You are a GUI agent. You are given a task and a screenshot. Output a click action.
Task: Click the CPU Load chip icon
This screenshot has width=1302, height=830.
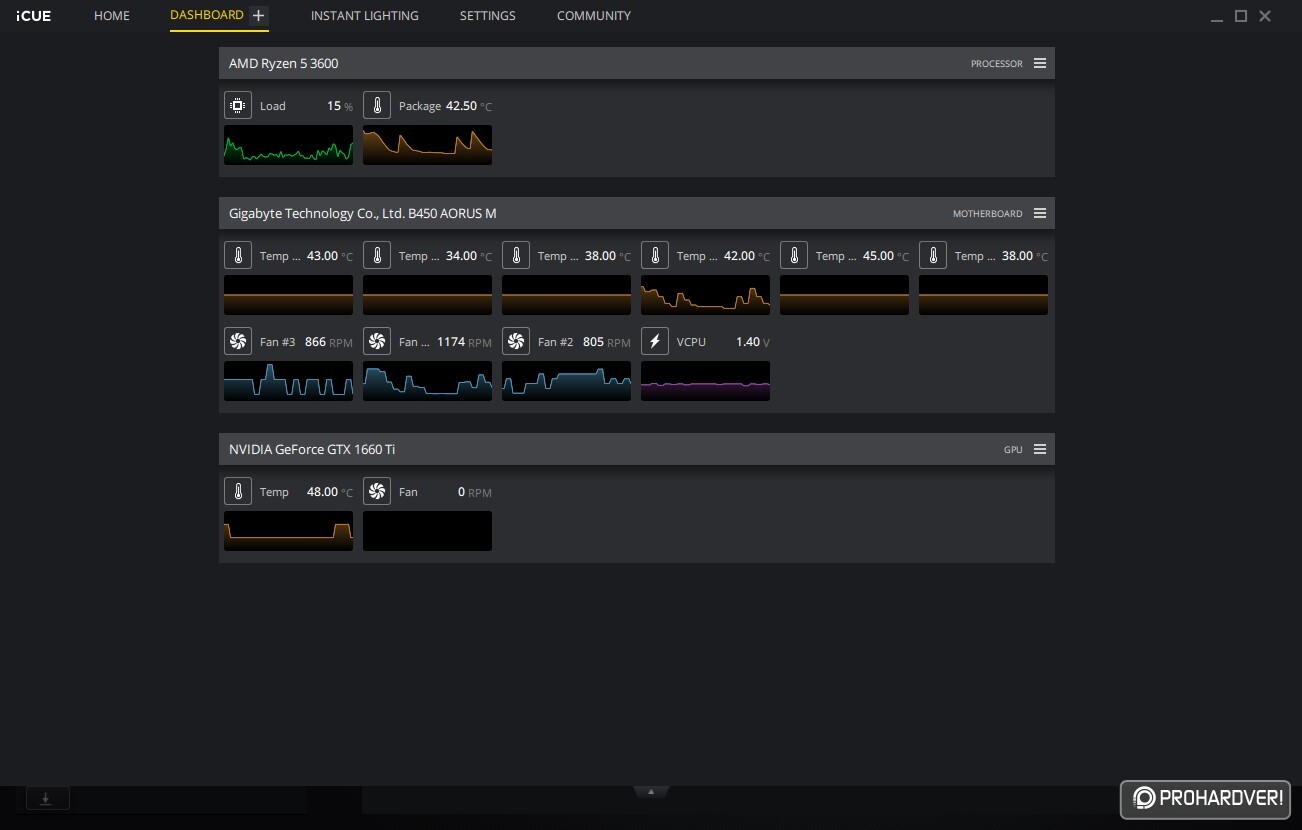point(238,105)
